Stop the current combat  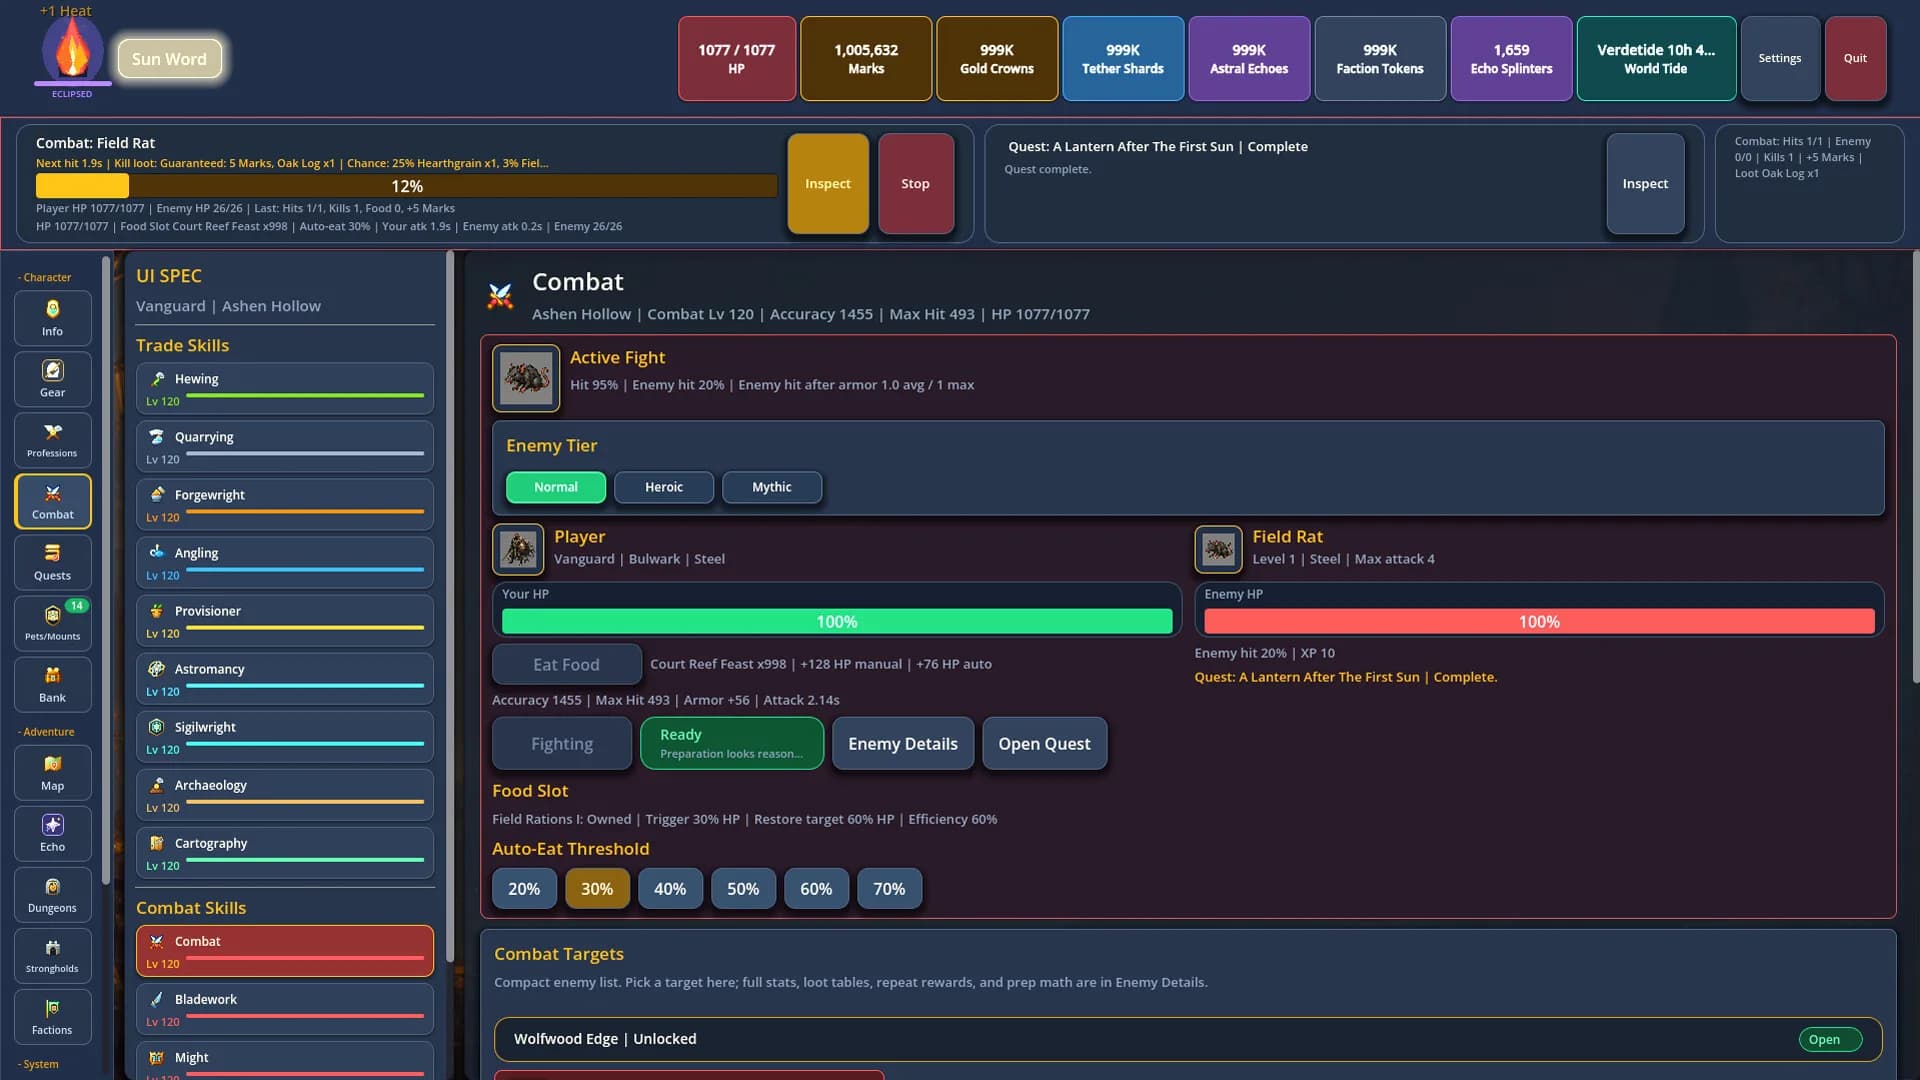[915, 184]
